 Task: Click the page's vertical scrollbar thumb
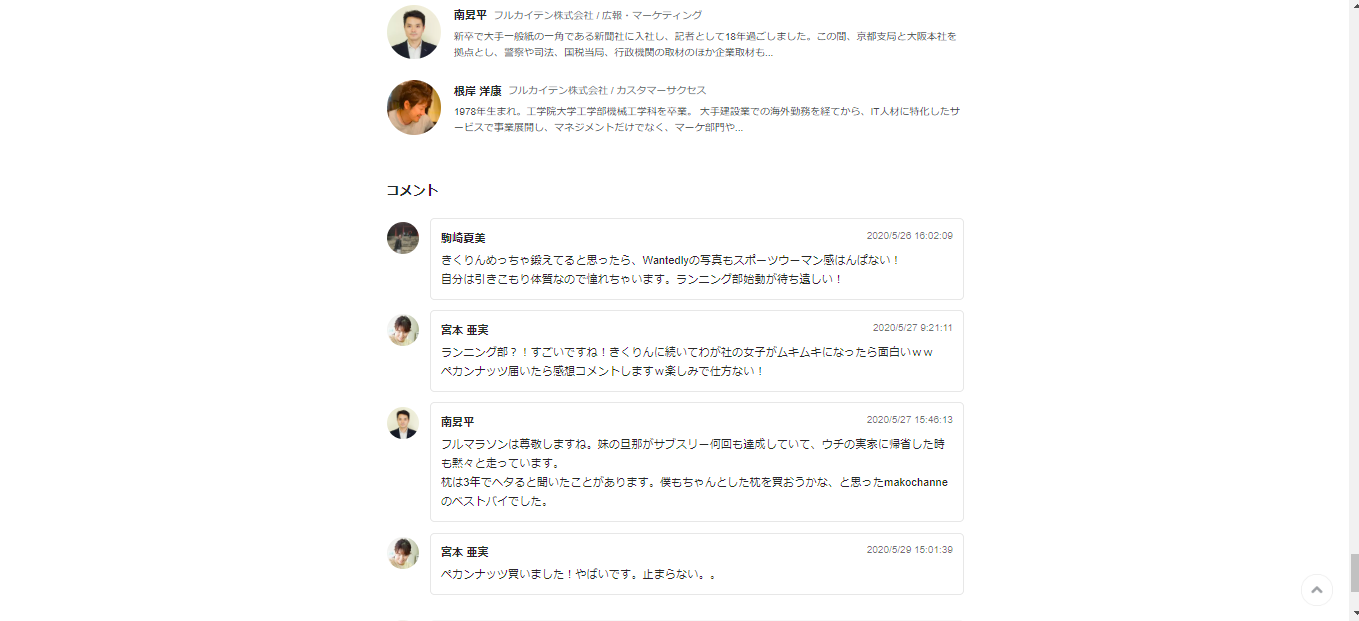pyautogui.click(x=1352, y=572)
